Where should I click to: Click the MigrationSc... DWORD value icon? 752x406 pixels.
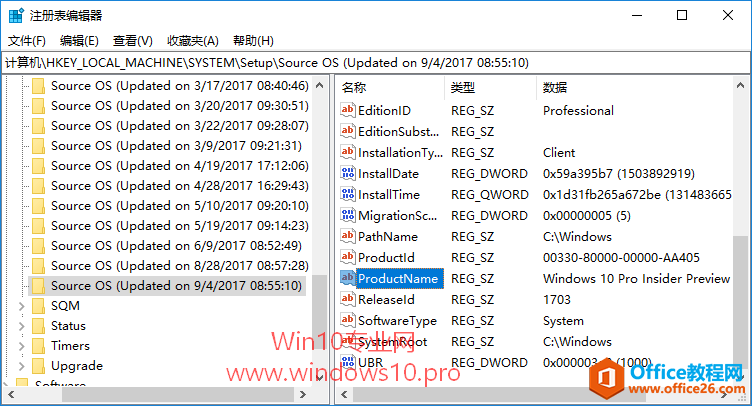coord(348,215)
